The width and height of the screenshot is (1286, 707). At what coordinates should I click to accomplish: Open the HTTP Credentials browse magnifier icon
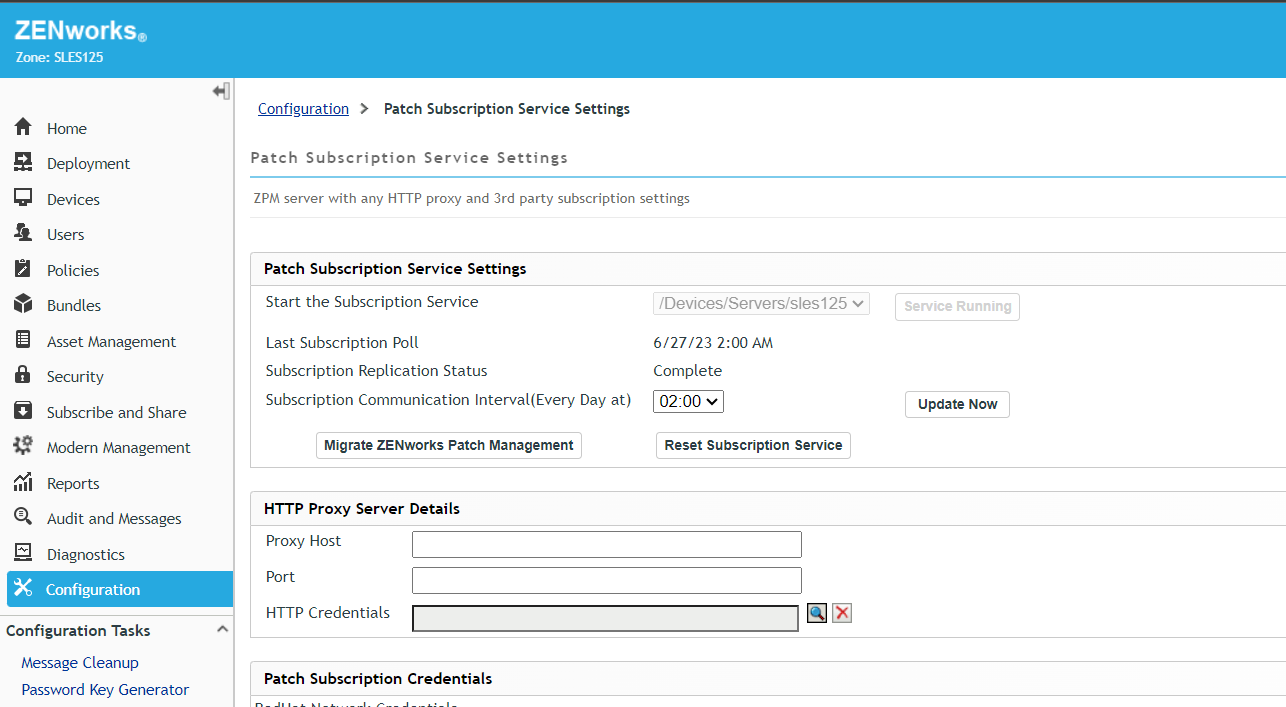pos(816,612)
